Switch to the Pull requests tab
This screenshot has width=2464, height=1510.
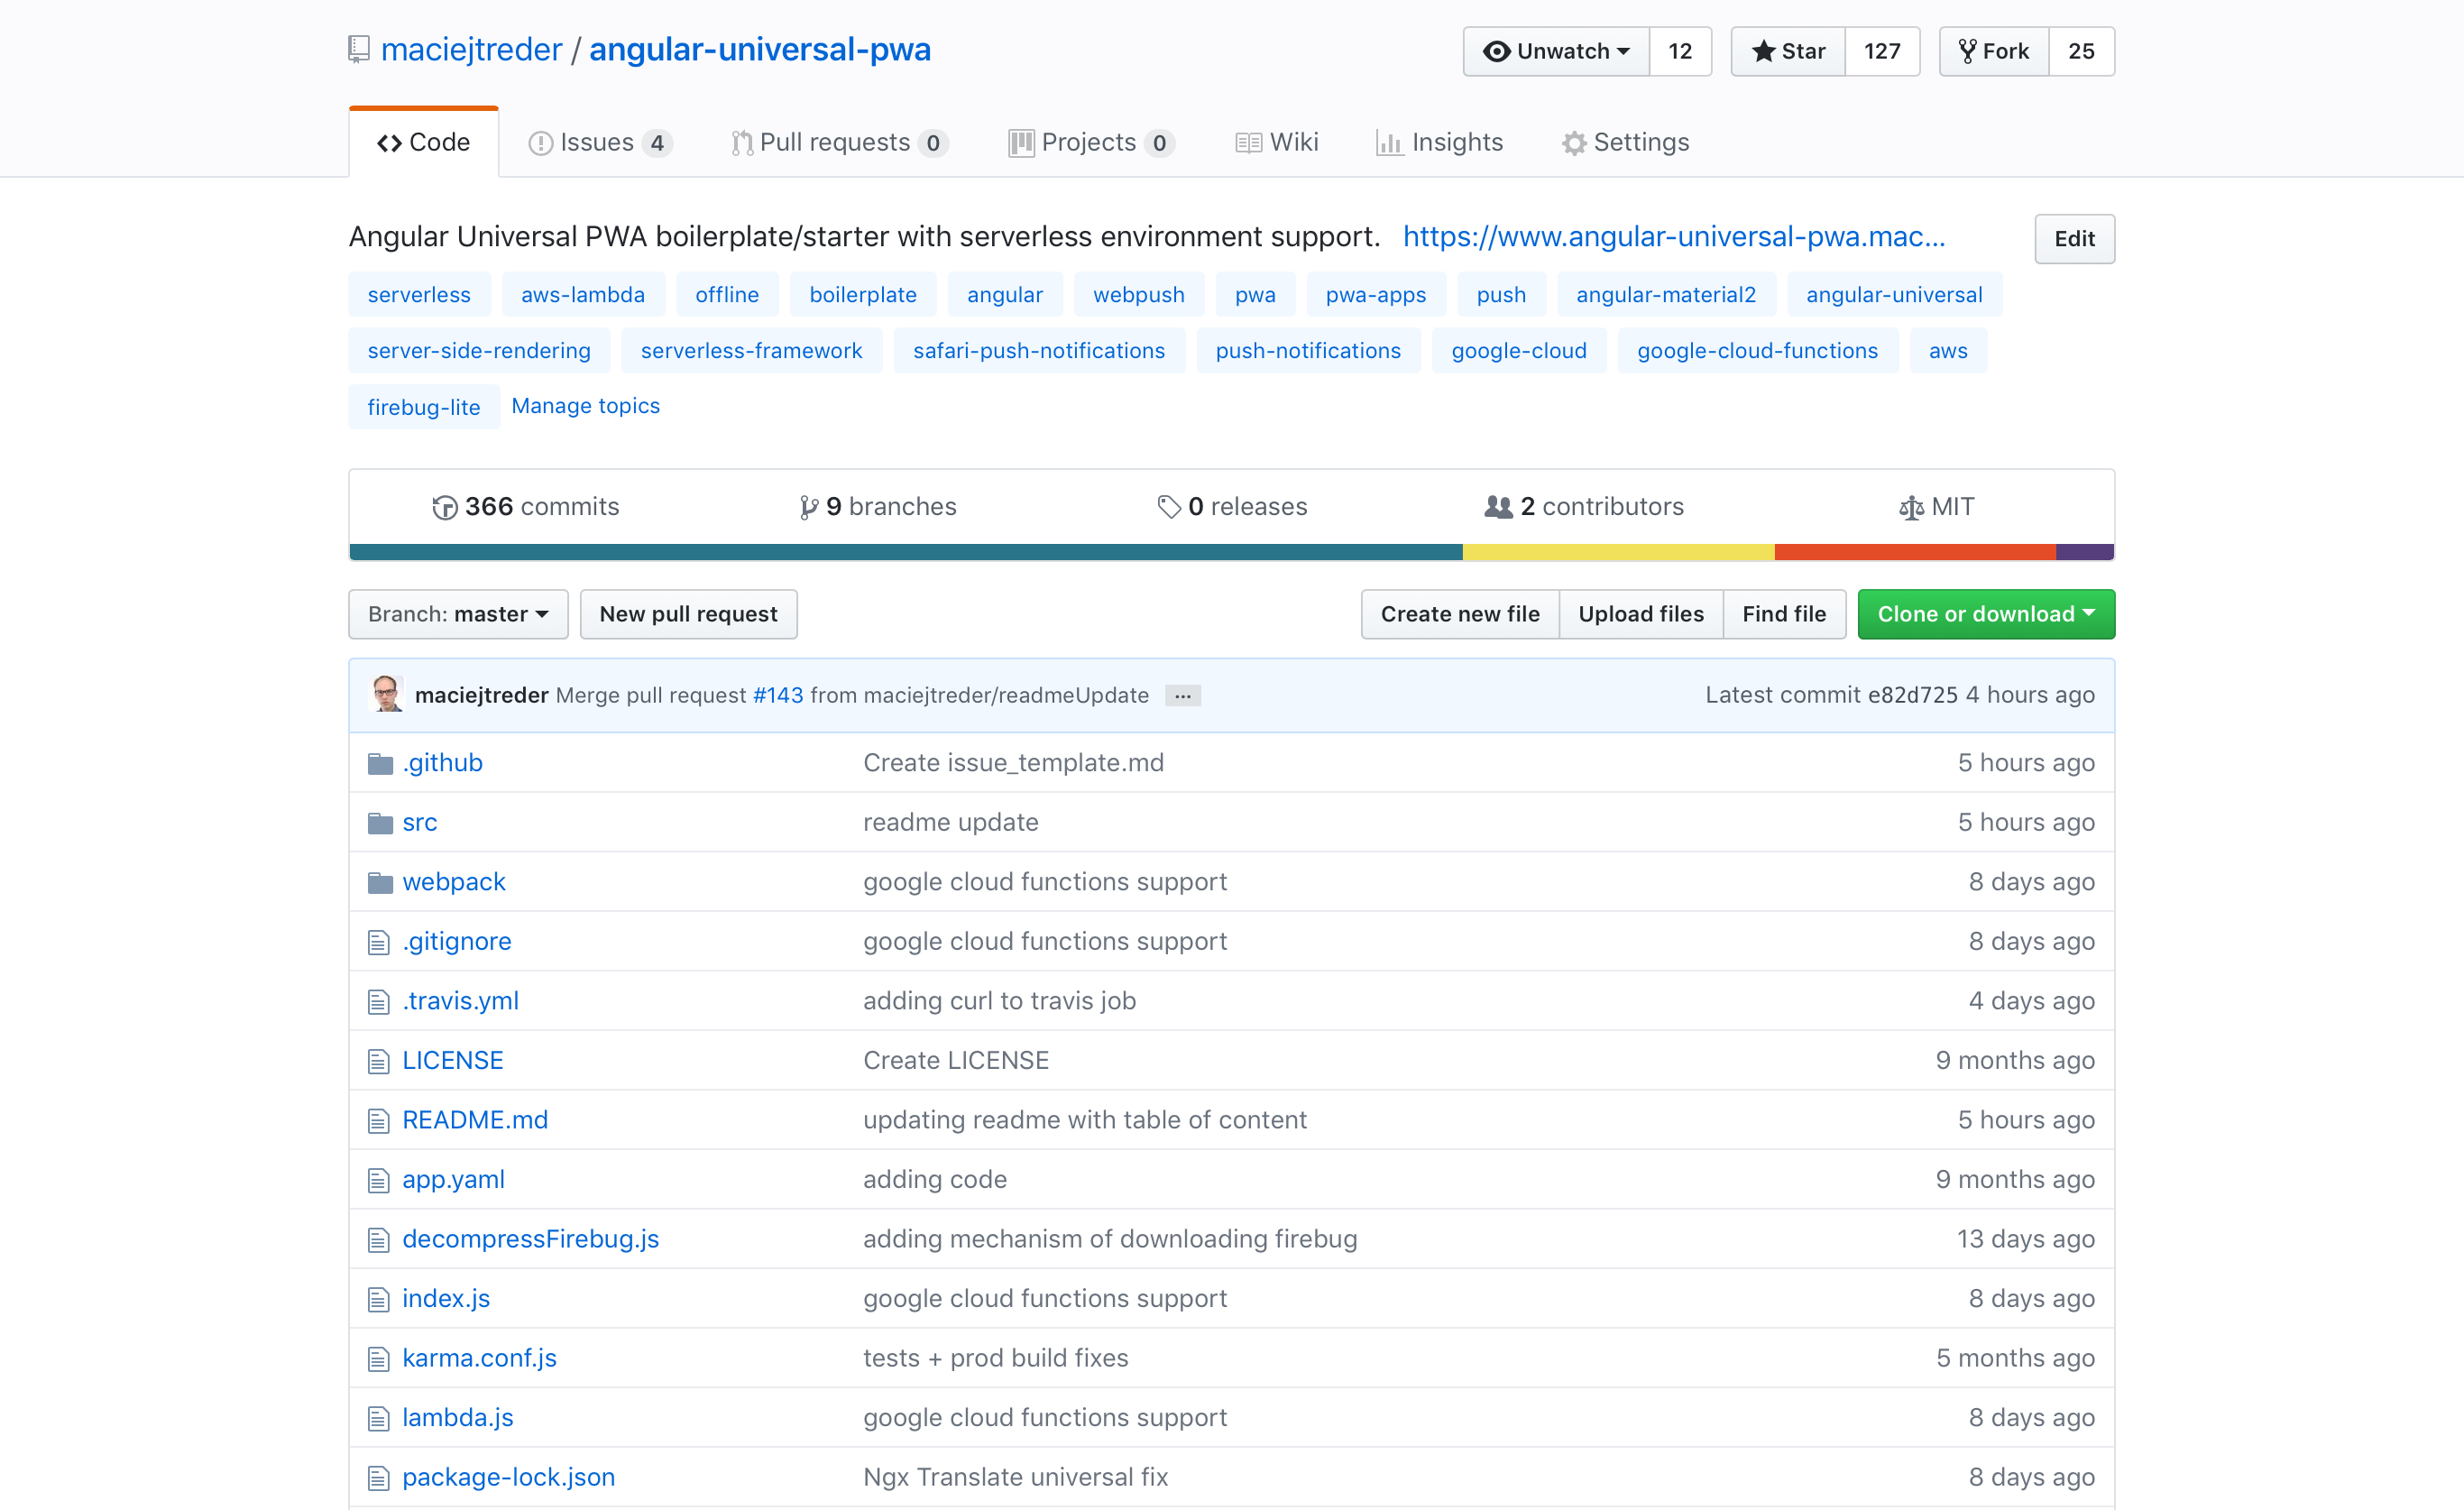(x=840, y=142)
